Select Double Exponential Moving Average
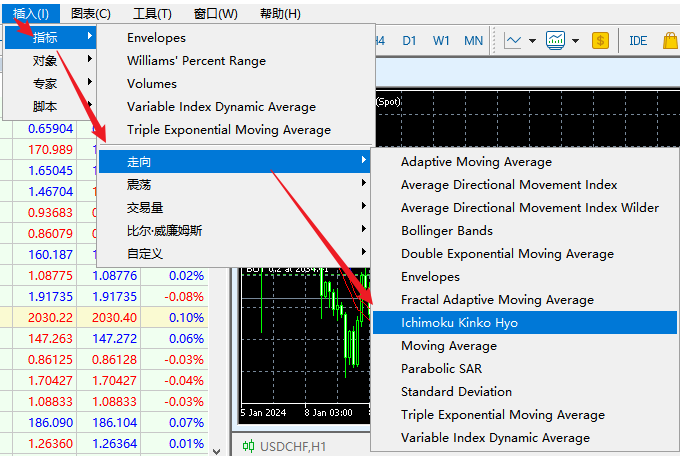Viewport: 680px width, 456px height. click(525, 254)
